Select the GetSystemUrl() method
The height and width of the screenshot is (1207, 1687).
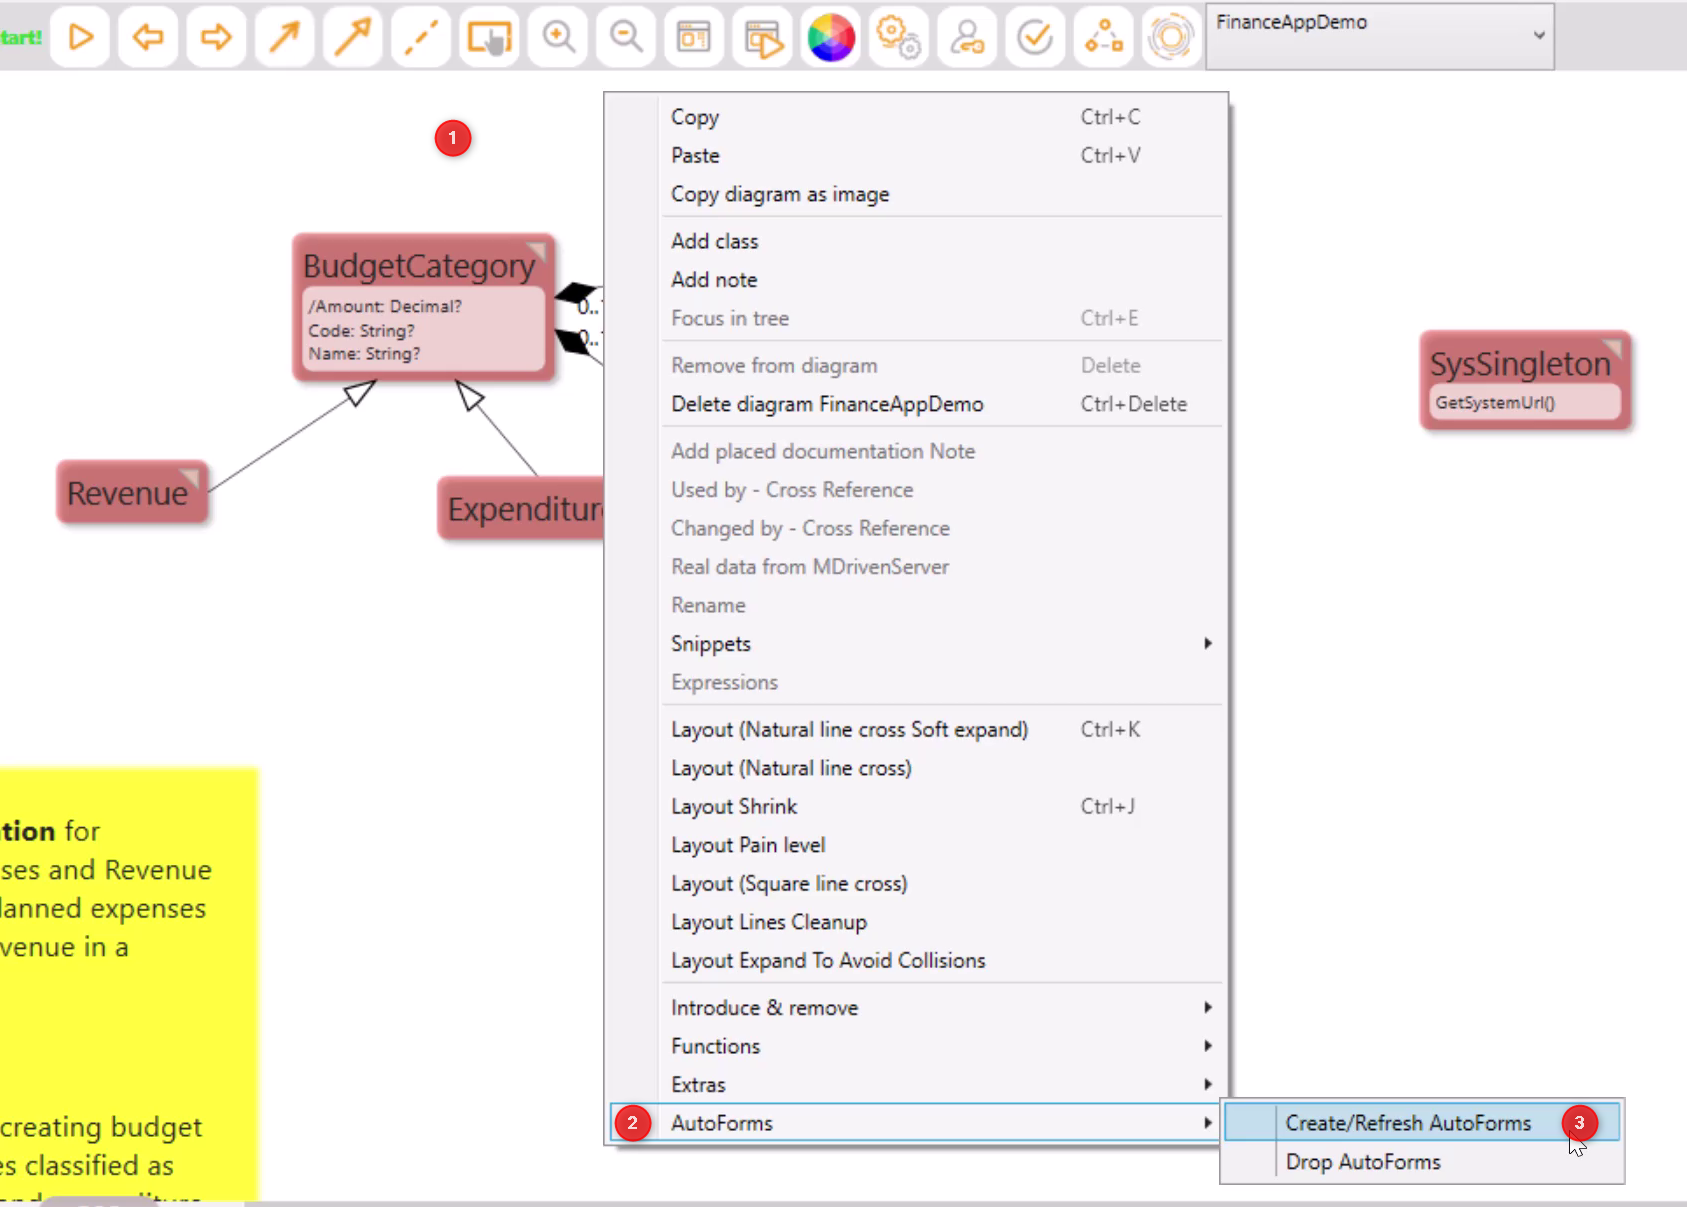point(1495,403)
